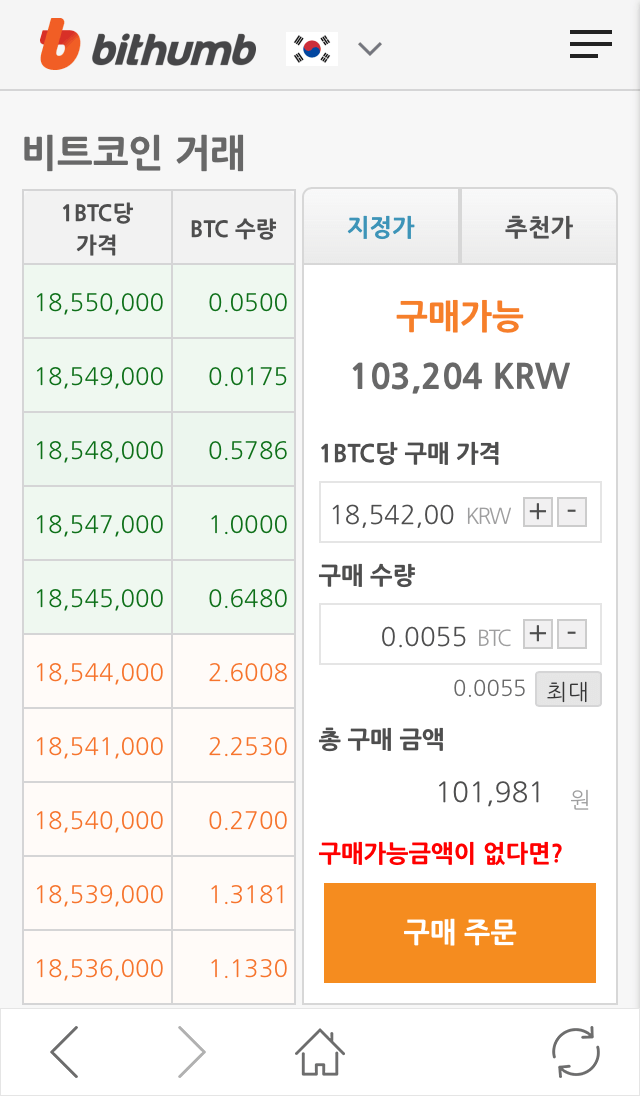
Task: Navigate forward using the forward arrow
Action: pyautogui.click(x=191, y=1051)
